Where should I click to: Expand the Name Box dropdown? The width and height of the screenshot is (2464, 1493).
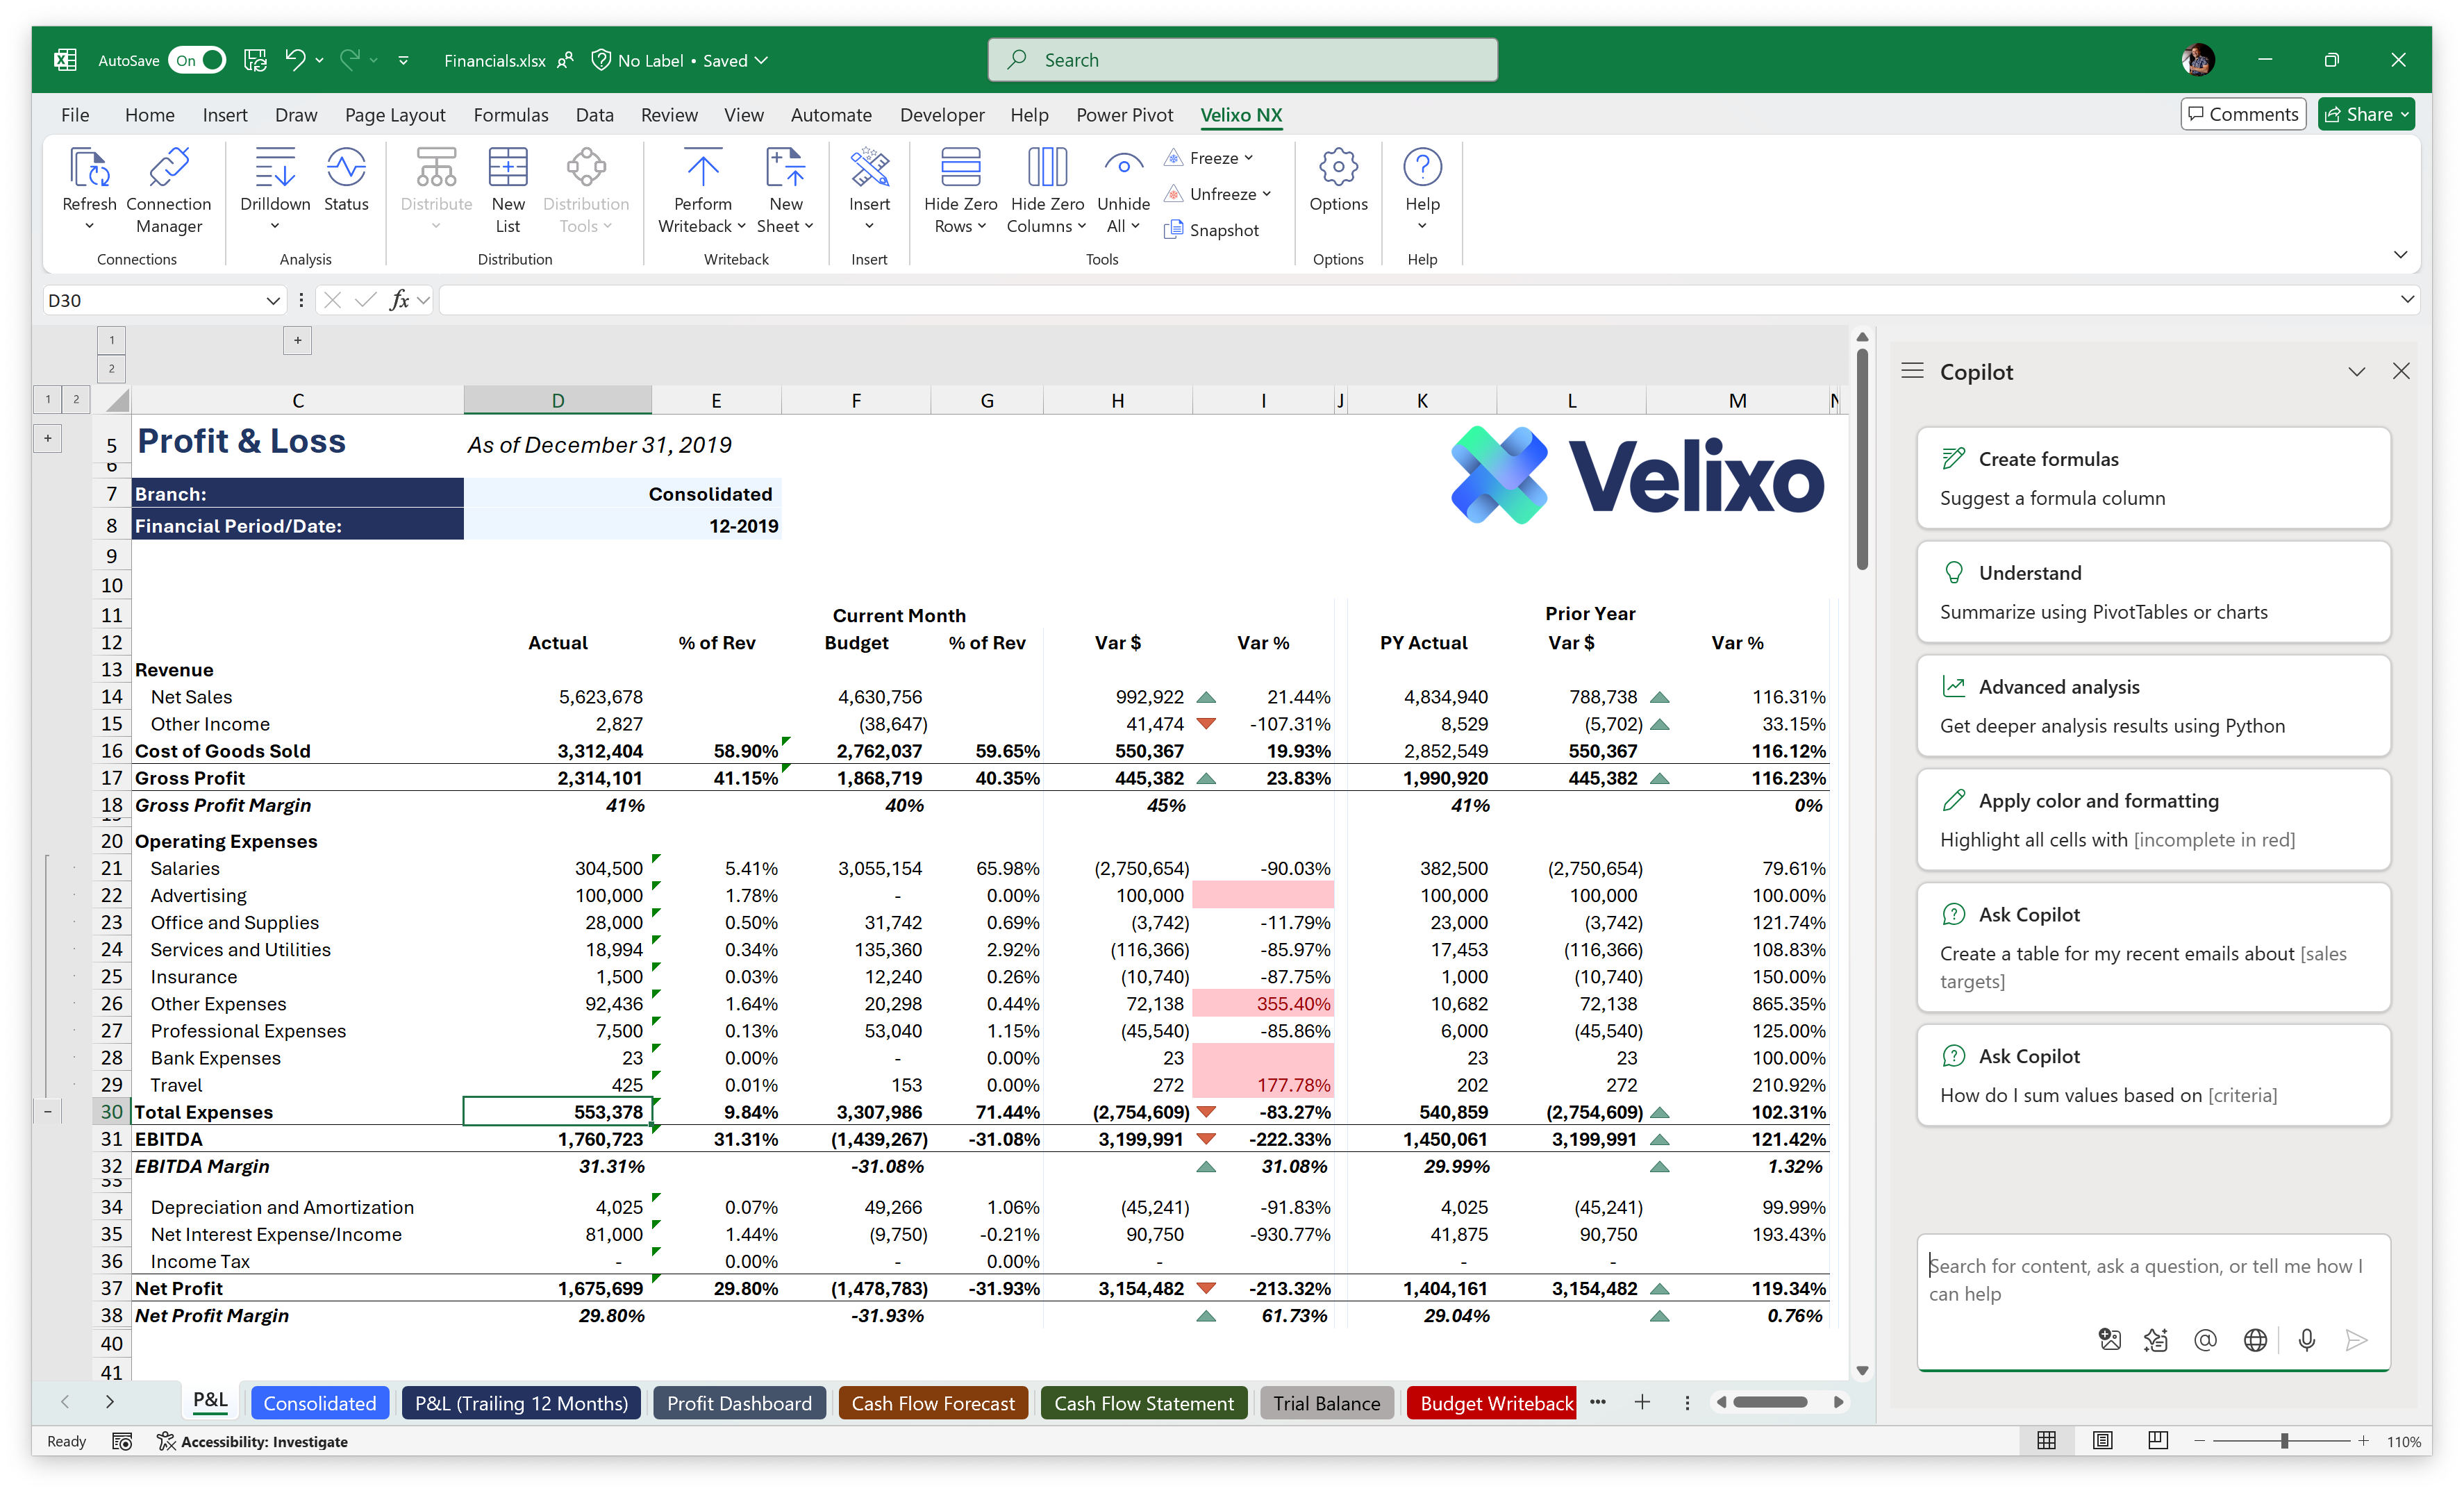(x=272, y=300)
